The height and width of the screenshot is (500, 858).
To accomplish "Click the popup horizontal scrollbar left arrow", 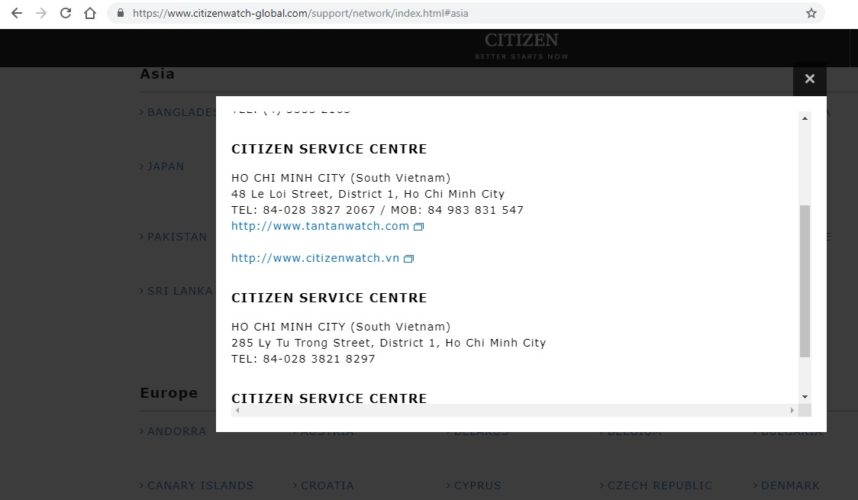I will pyautogui.click(x=237, y=410).
